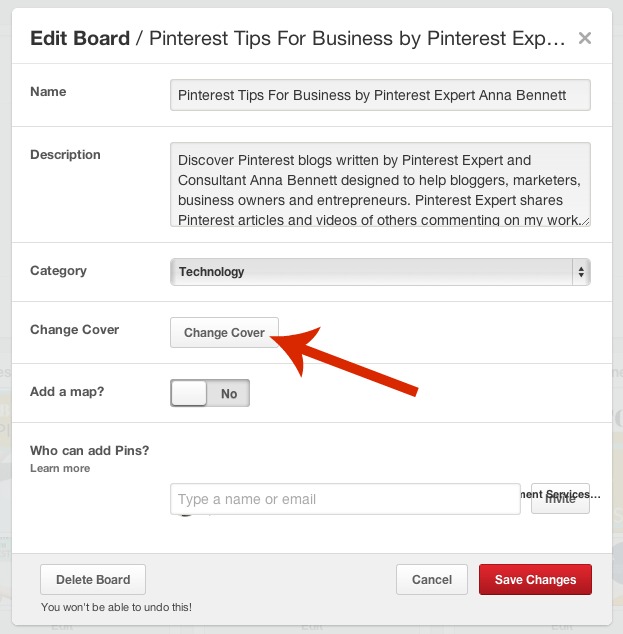Click into the board Name field

click(380, 95)
